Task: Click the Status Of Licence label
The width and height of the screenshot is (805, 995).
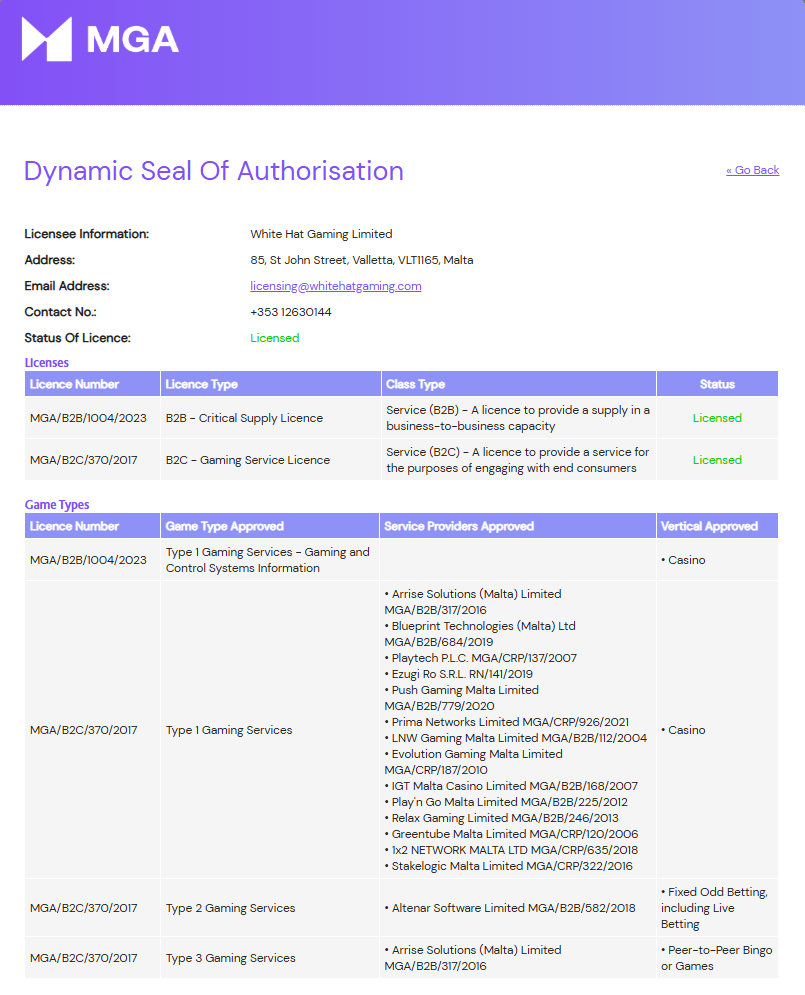Action: click(77, 338)
